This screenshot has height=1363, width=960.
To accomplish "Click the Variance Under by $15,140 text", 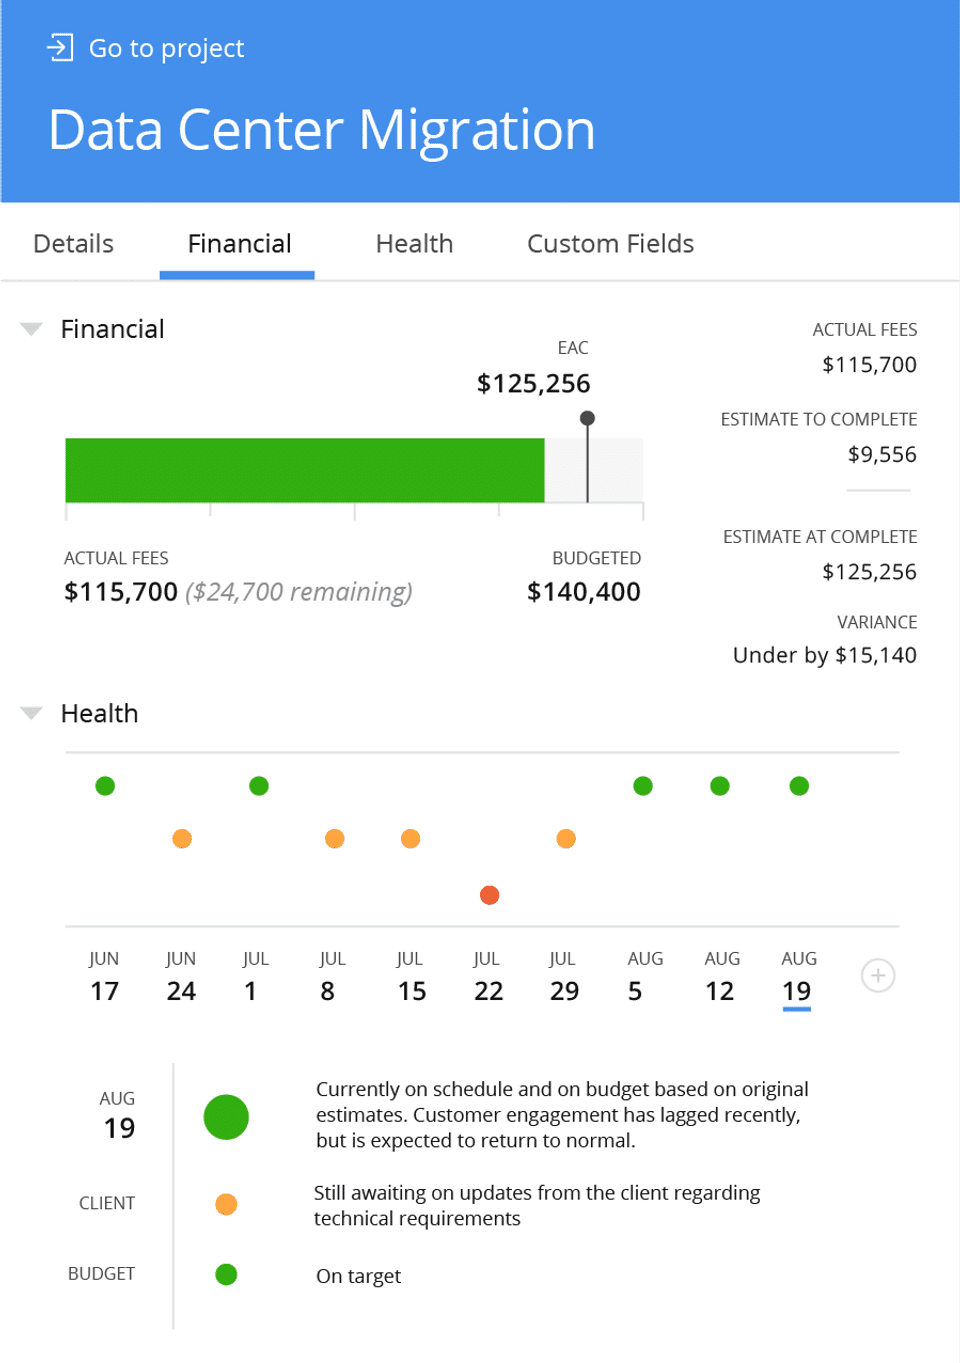I will [825, 655].
